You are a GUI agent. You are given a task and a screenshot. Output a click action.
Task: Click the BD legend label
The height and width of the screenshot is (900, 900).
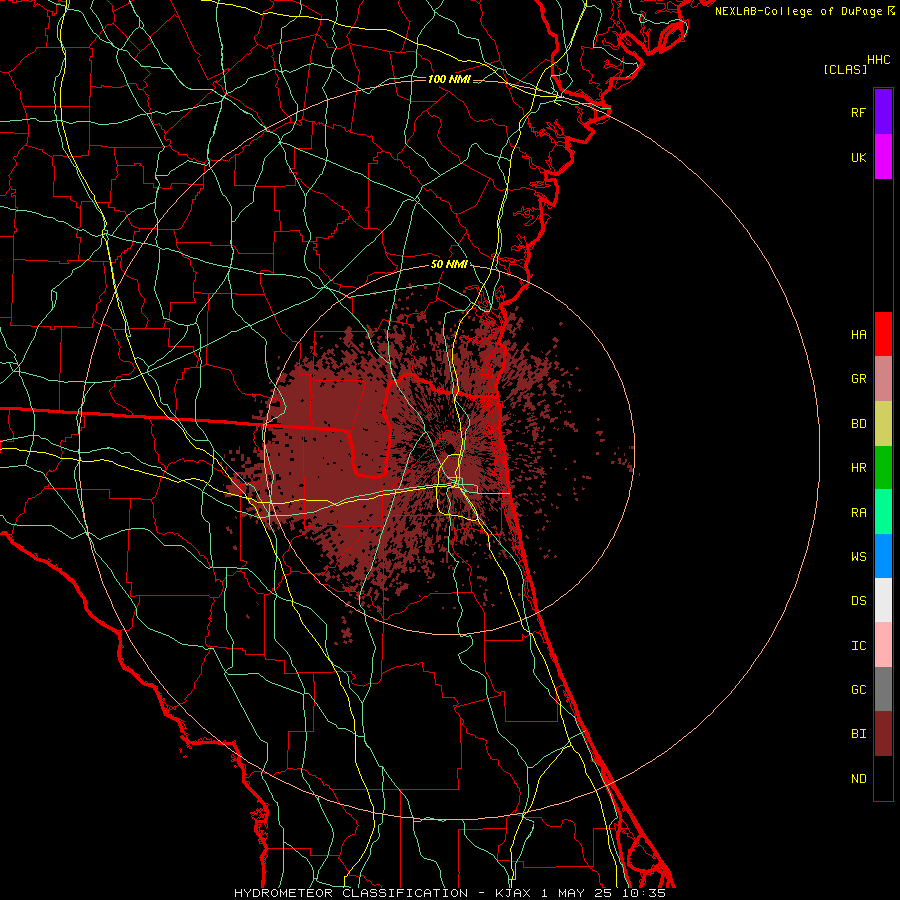click(858, 424)
